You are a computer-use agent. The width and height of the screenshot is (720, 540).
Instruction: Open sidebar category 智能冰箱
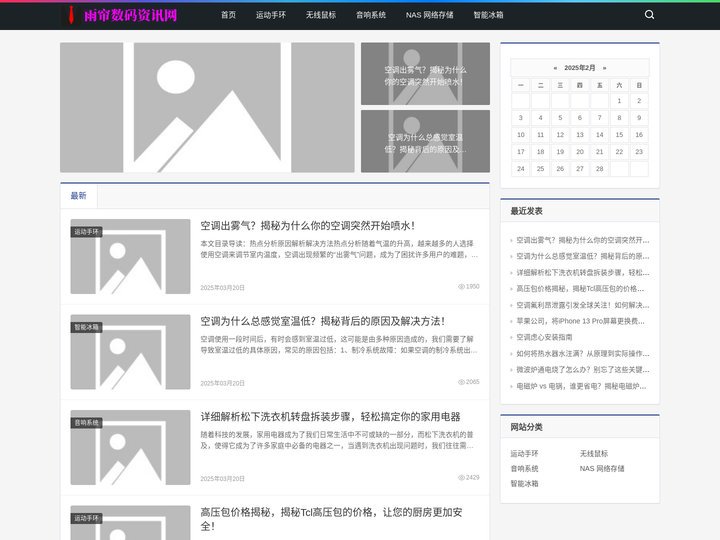pyautogui.click(x=524, y=484)
